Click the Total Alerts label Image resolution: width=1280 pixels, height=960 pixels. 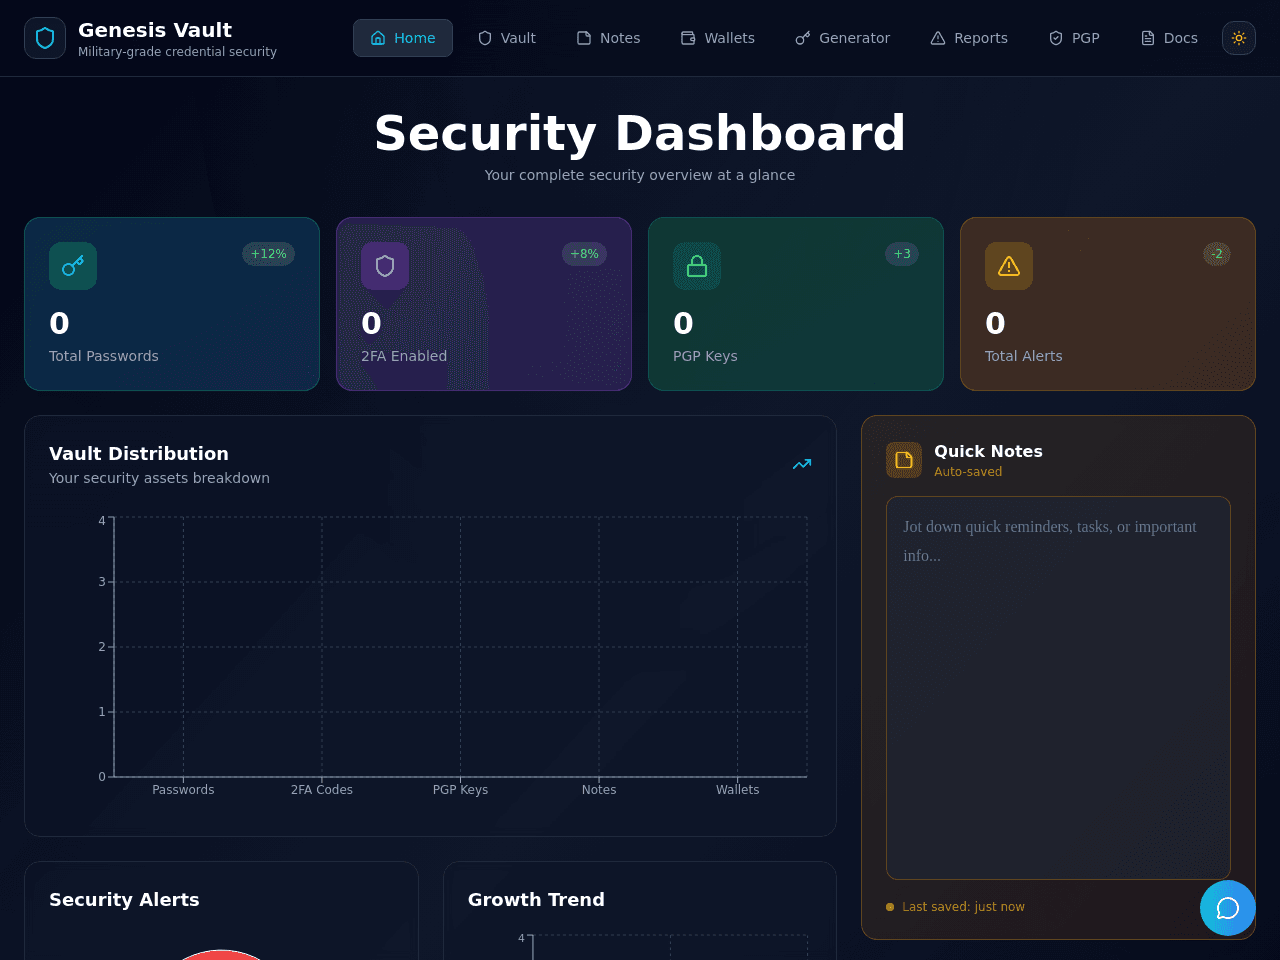pyautogui.click(x=1023, y=356)
